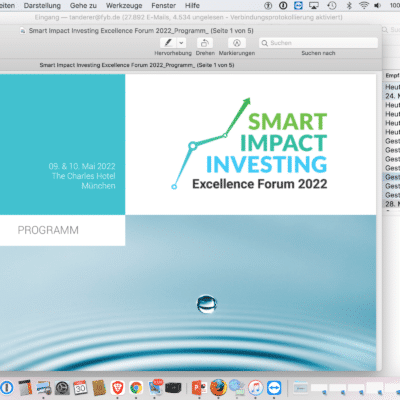Click the document proxy icon in title bar
The image size is (400, 400).
pos(23,31)
